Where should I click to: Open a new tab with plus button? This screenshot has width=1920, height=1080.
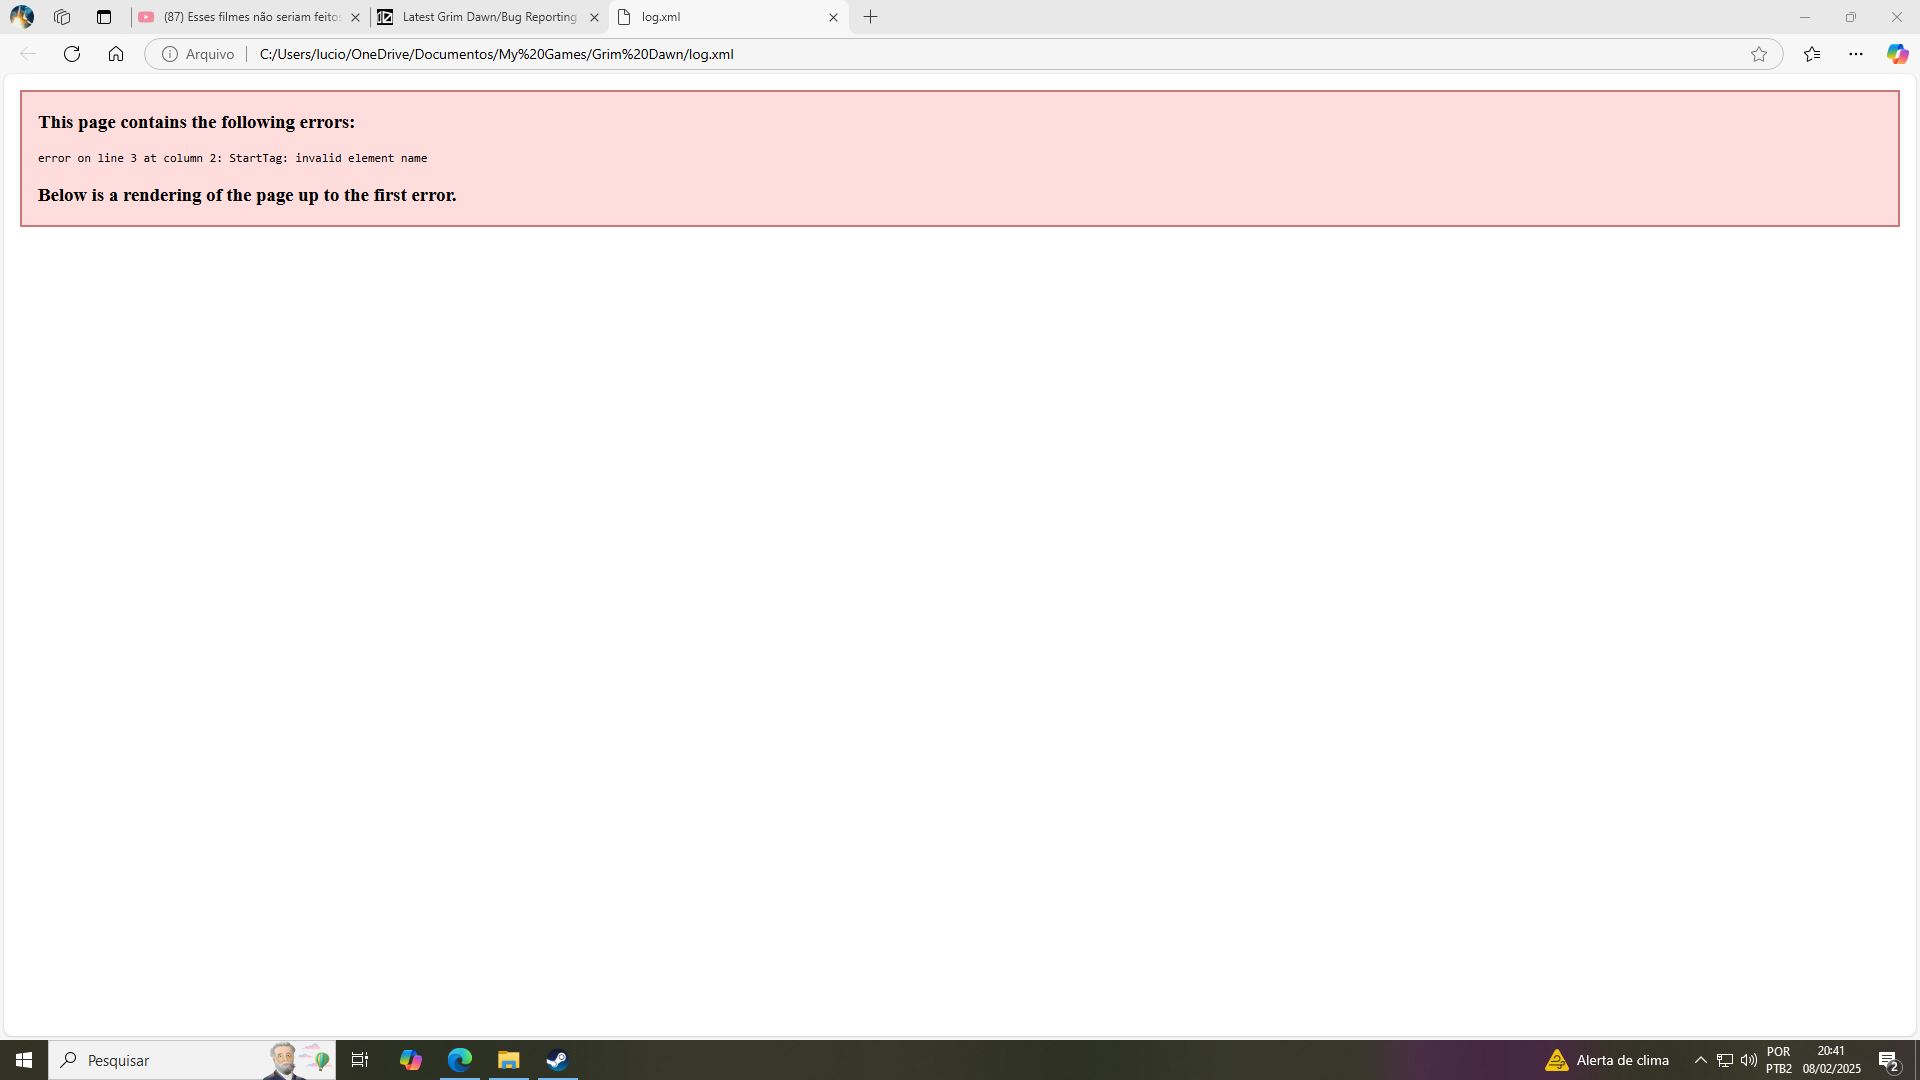[871, 17]
